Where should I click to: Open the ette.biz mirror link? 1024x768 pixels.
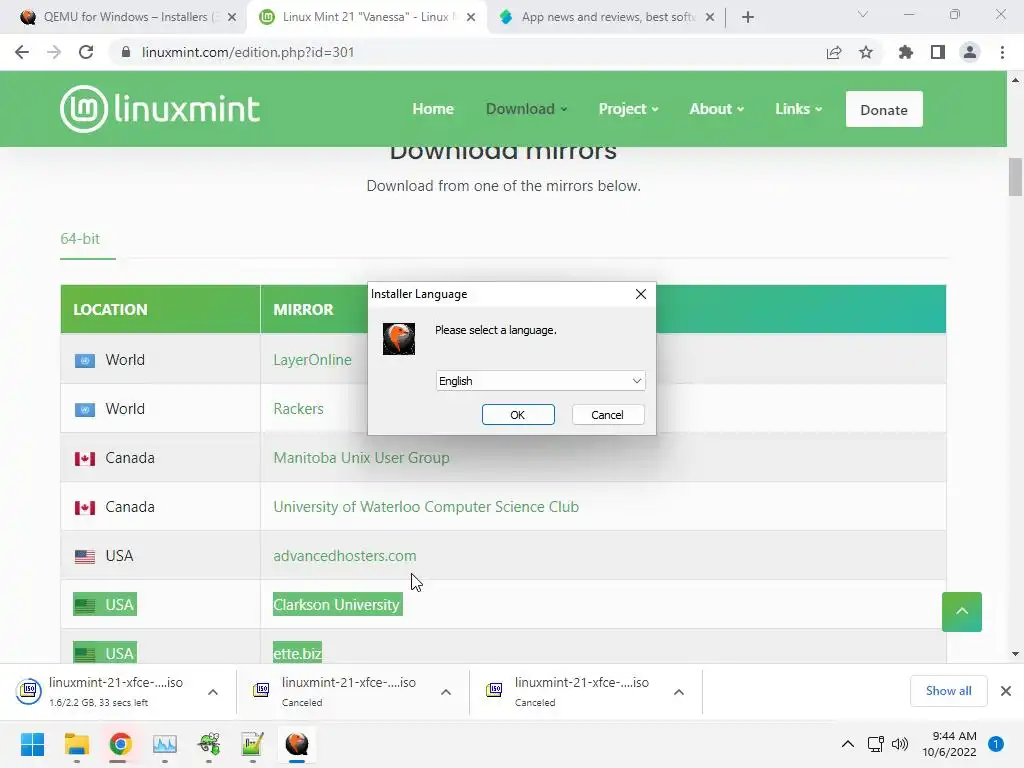(x=297, y=653)
